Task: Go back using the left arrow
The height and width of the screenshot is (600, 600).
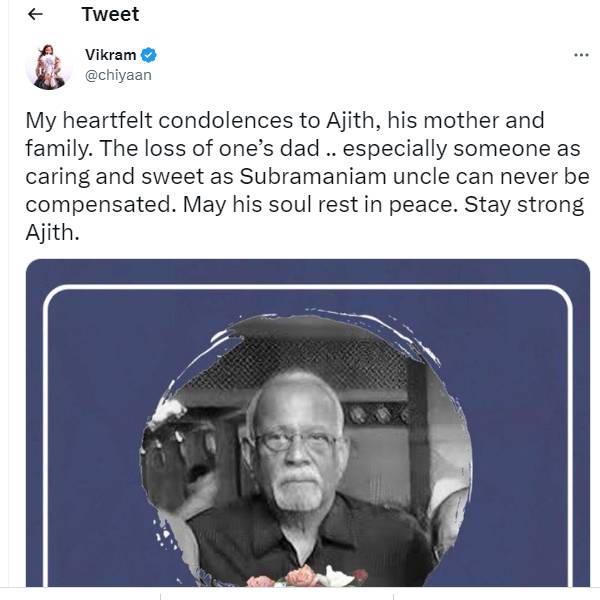Action: click(36, 15)
